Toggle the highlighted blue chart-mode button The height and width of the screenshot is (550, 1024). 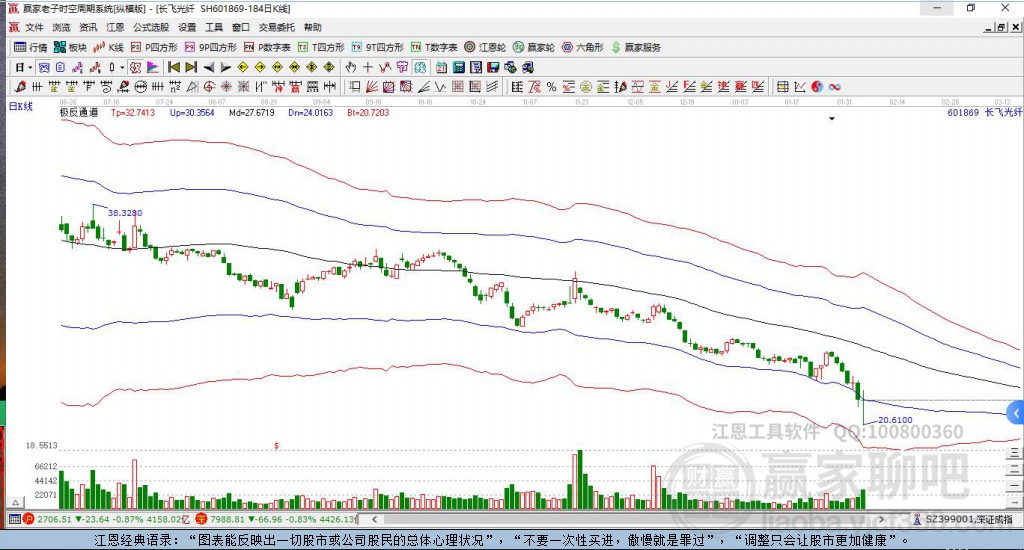pyautogui.click(x=44, y=67)
